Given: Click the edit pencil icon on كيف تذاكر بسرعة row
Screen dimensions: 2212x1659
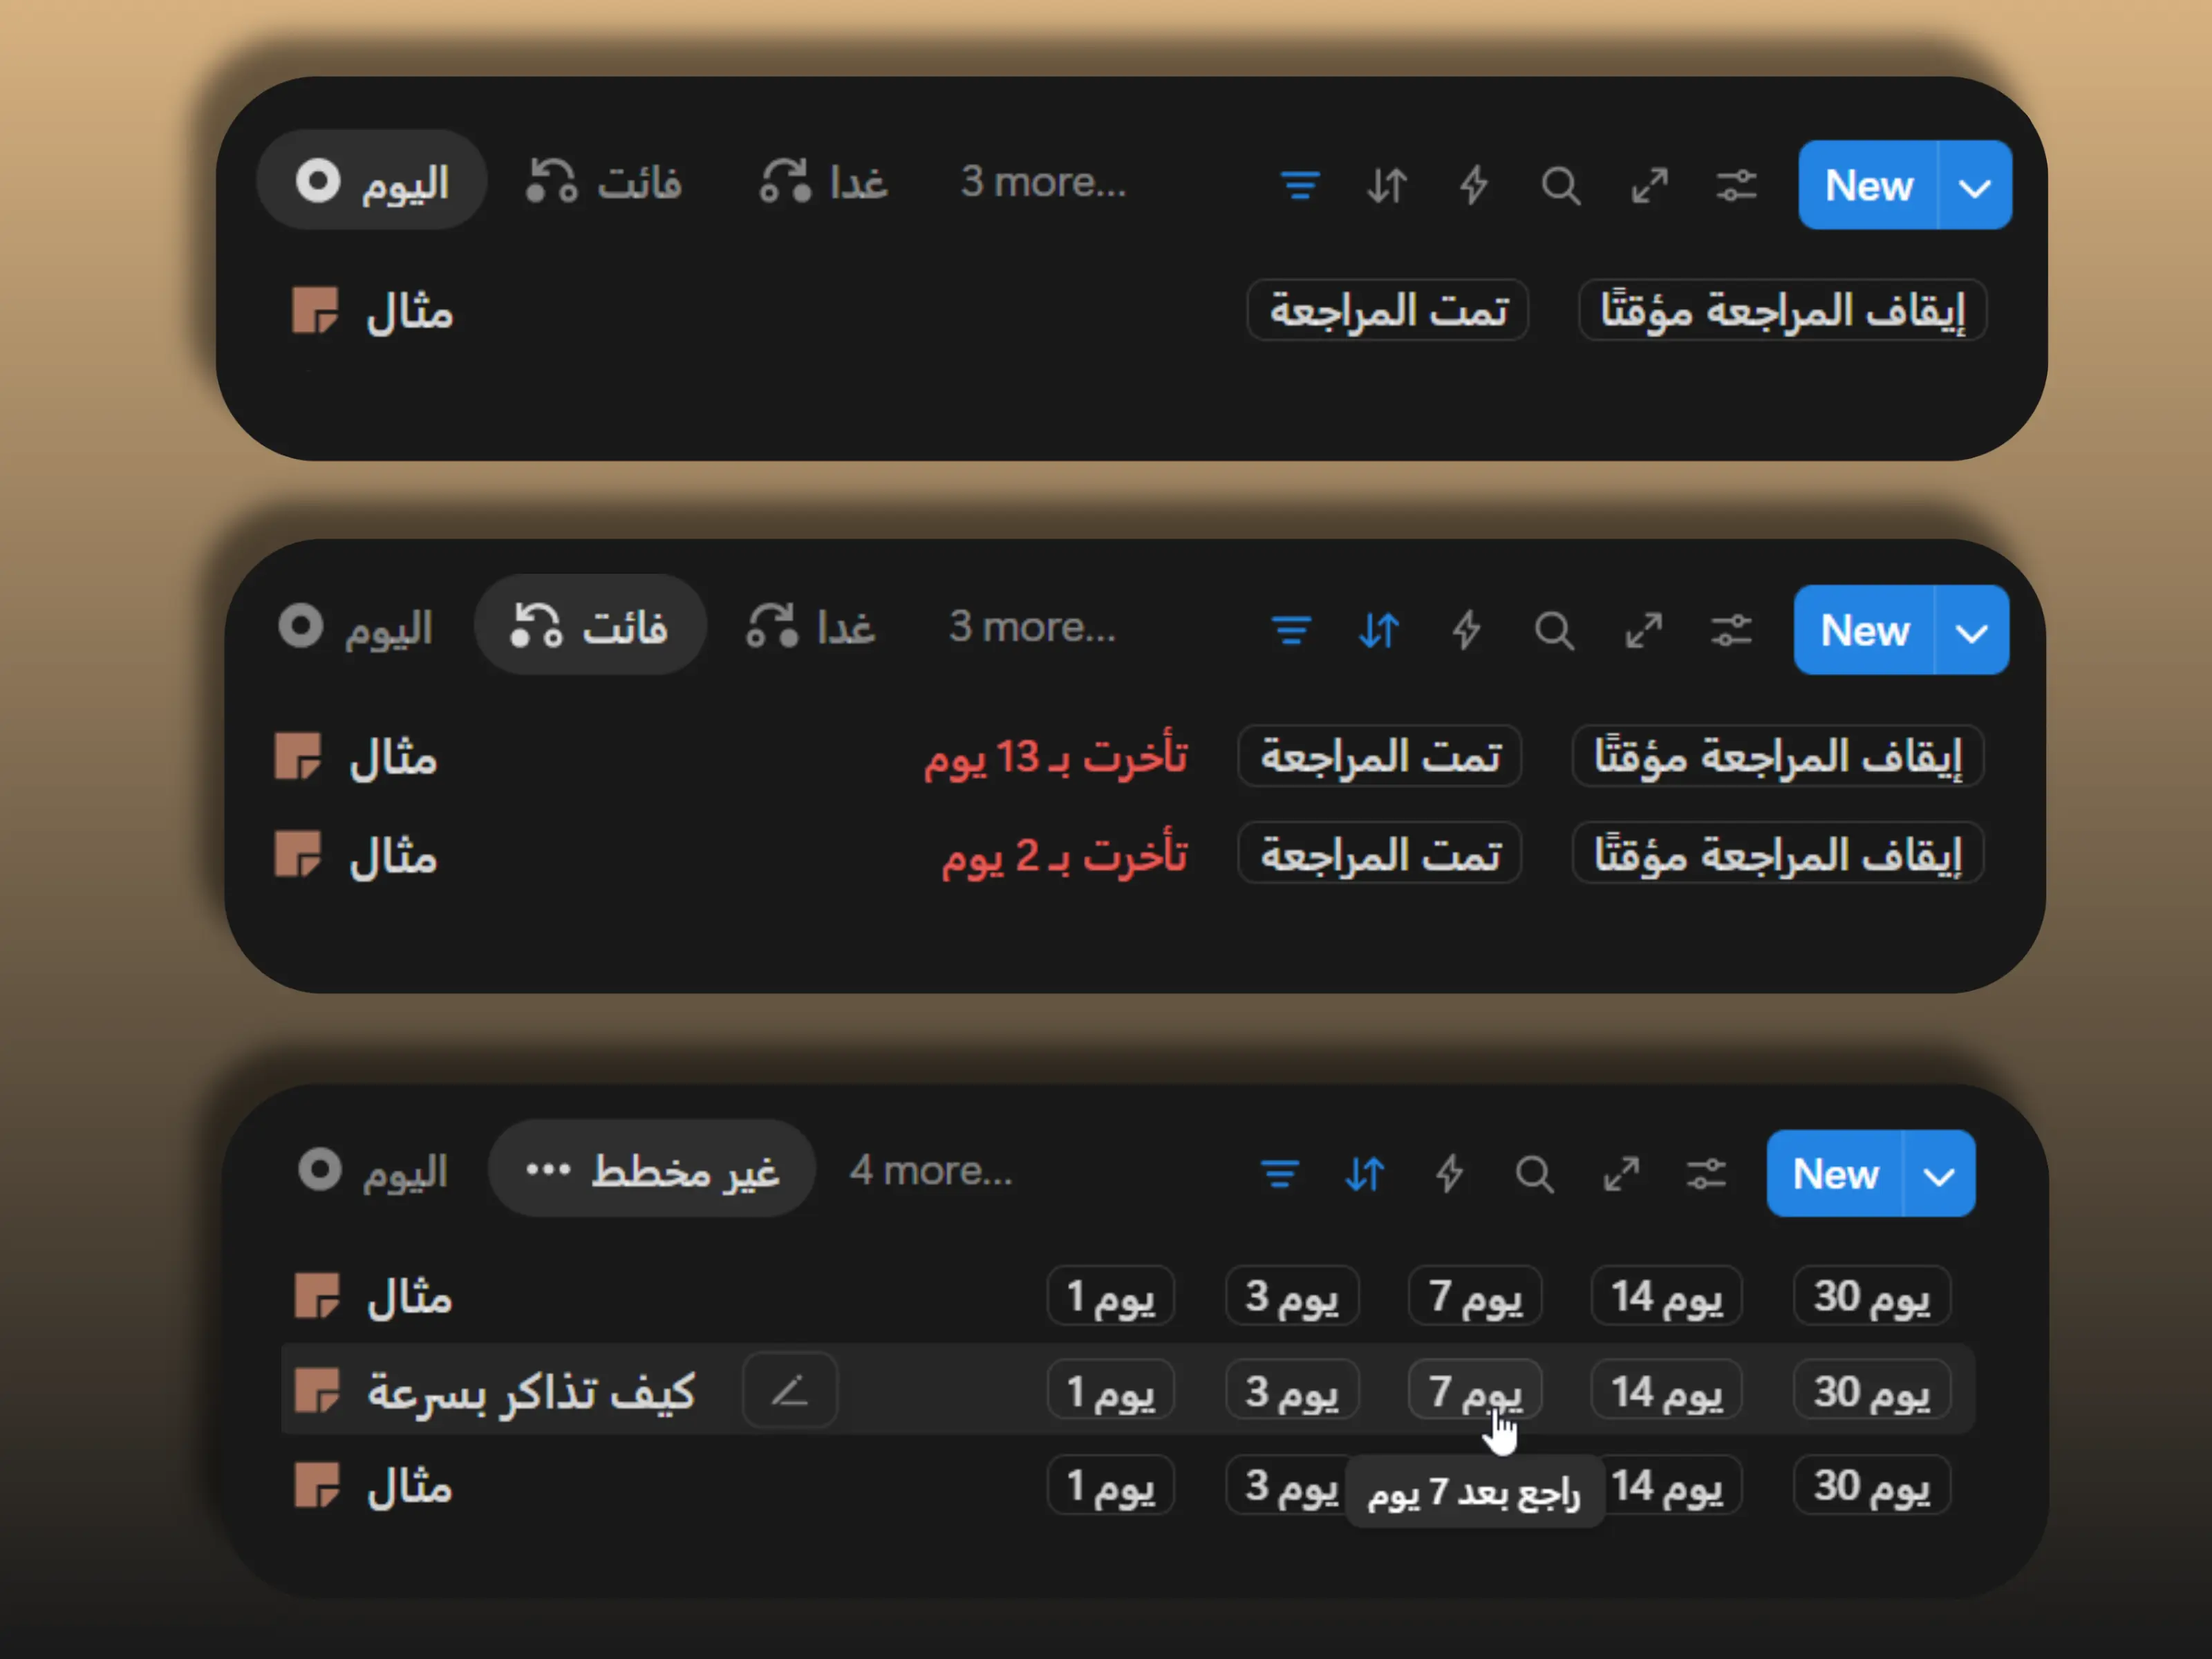Looking at the screenshot, I should (789, 1390).
